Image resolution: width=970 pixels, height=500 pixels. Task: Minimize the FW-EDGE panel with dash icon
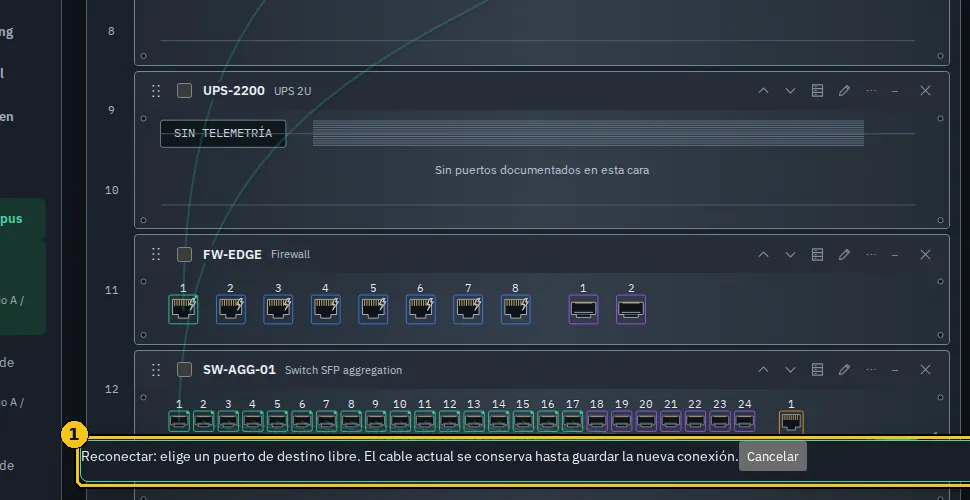[x=895, y=254]
